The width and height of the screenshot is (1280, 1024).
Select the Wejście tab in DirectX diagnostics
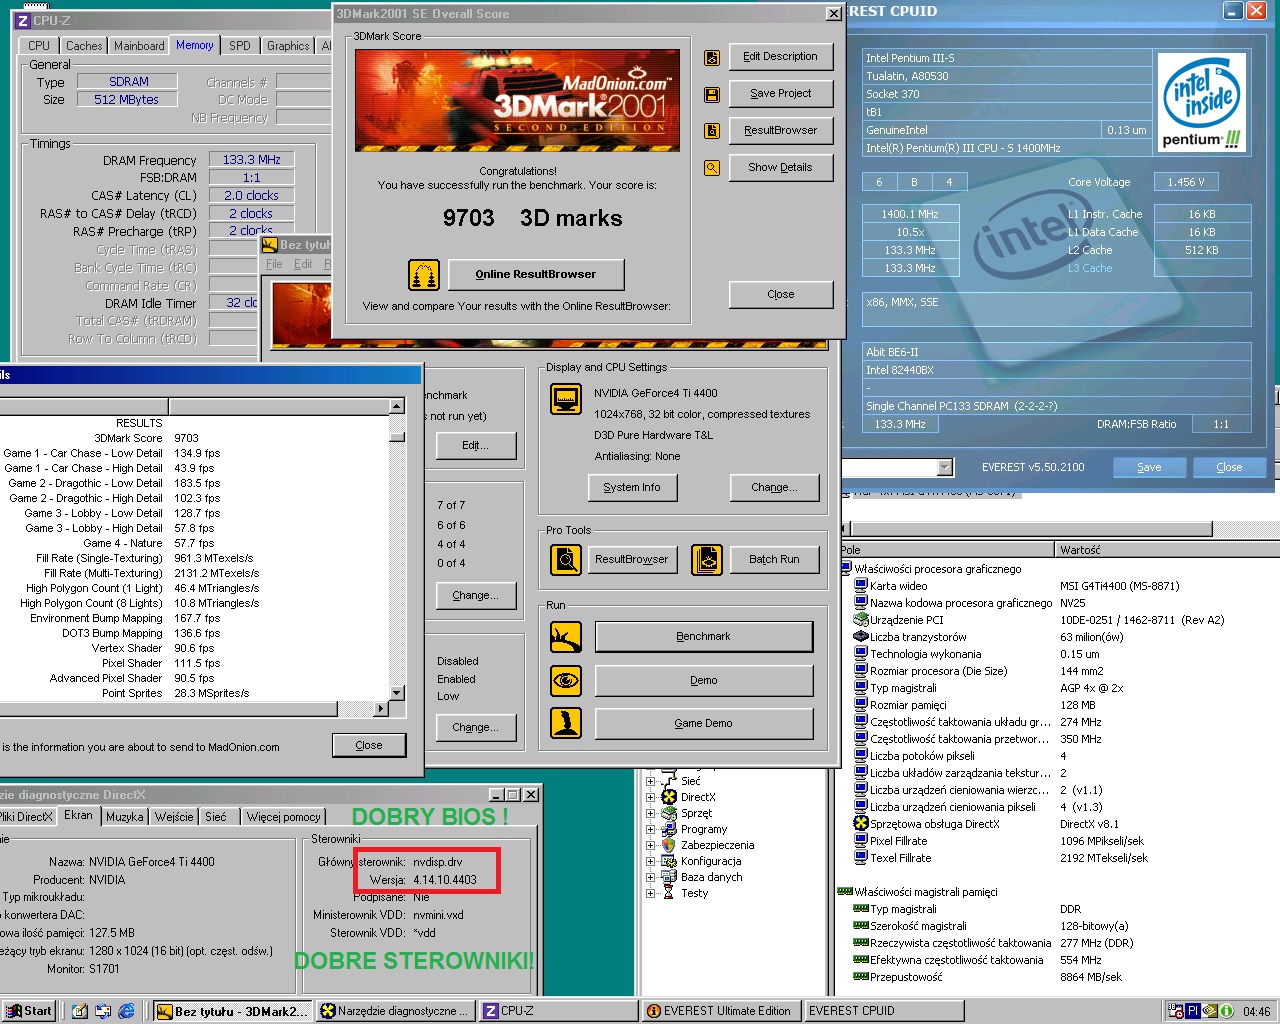tap(174, 817)
